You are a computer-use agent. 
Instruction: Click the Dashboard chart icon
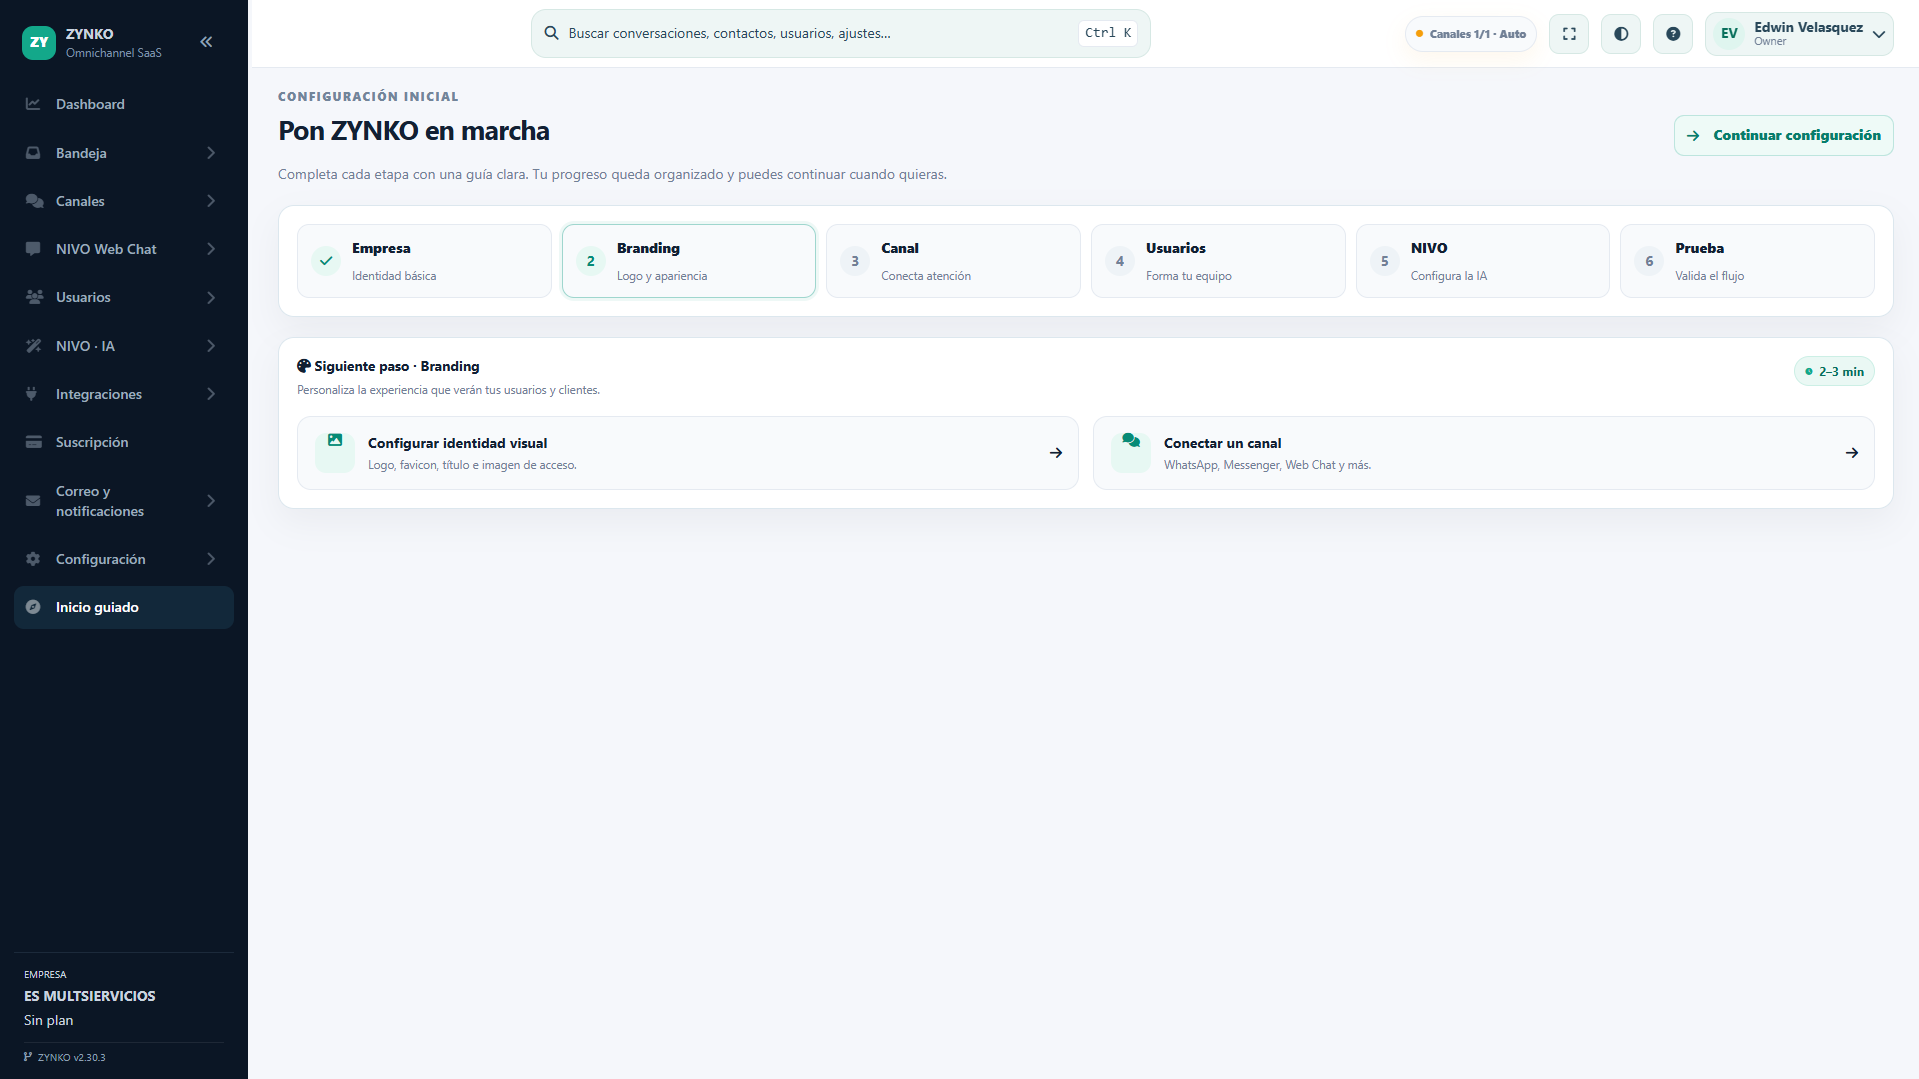33,104
